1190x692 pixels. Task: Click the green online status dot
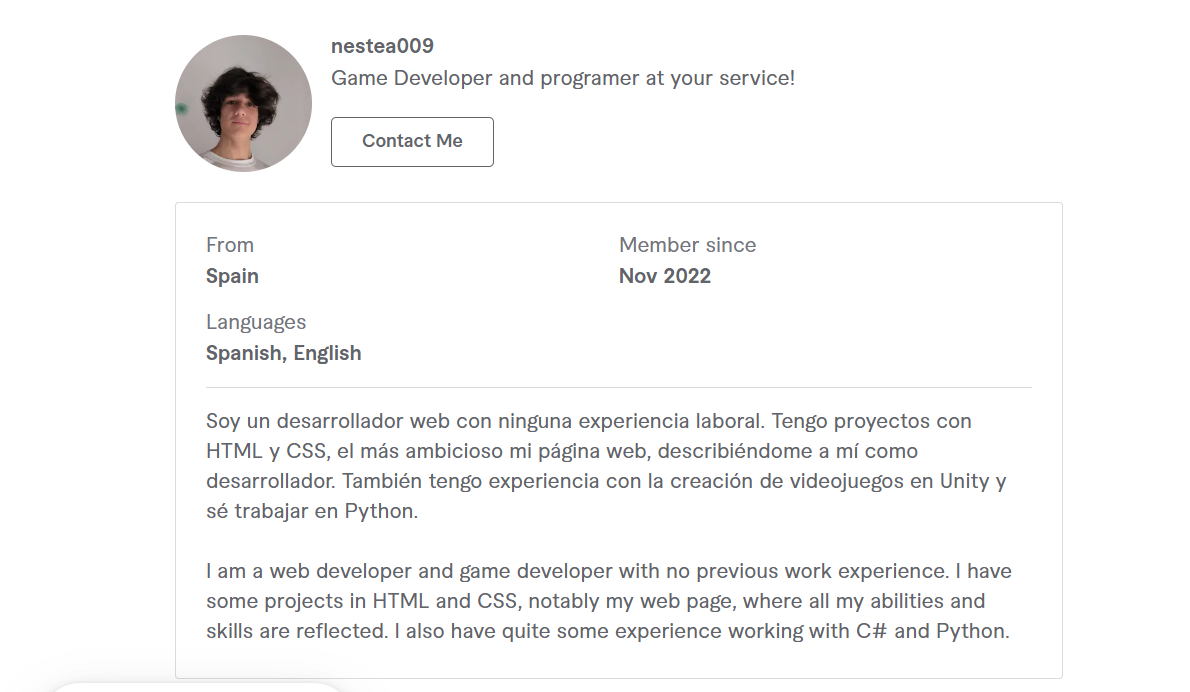pos(180,109)
